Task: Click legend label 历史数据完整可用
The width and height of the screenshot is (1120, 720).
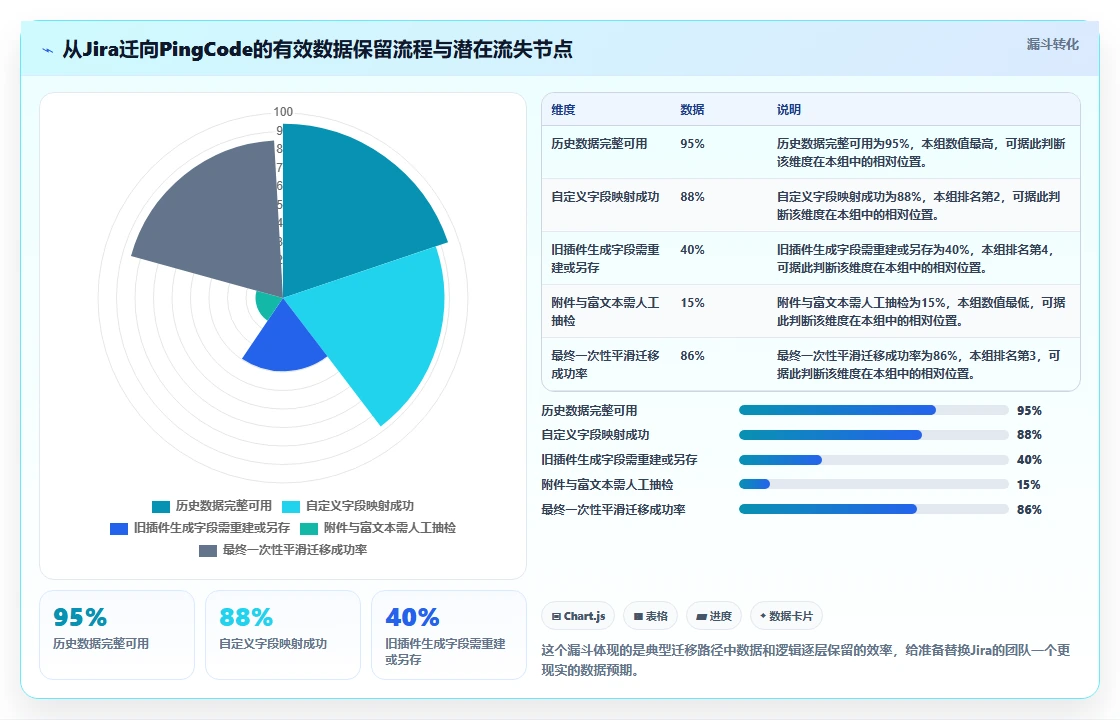Action: click(x=224, y=506)
